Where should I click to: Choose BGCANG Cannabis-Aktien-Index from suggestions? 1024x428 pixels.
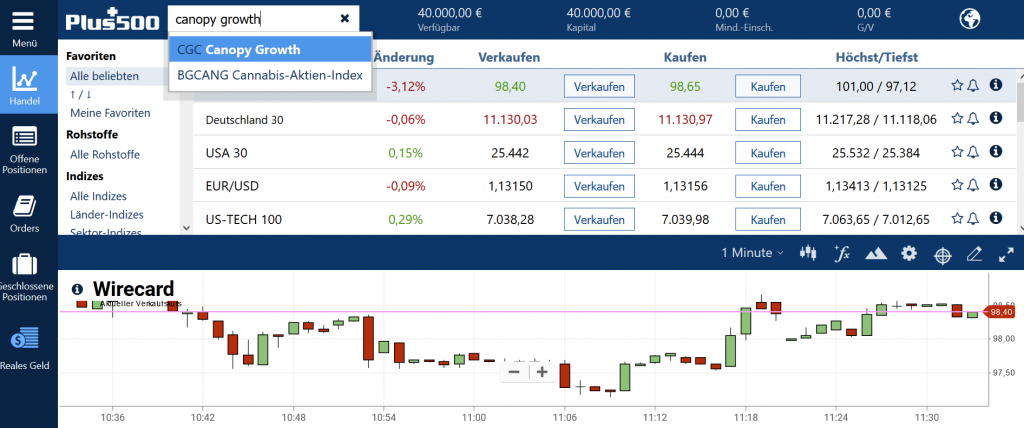point(270,75)
